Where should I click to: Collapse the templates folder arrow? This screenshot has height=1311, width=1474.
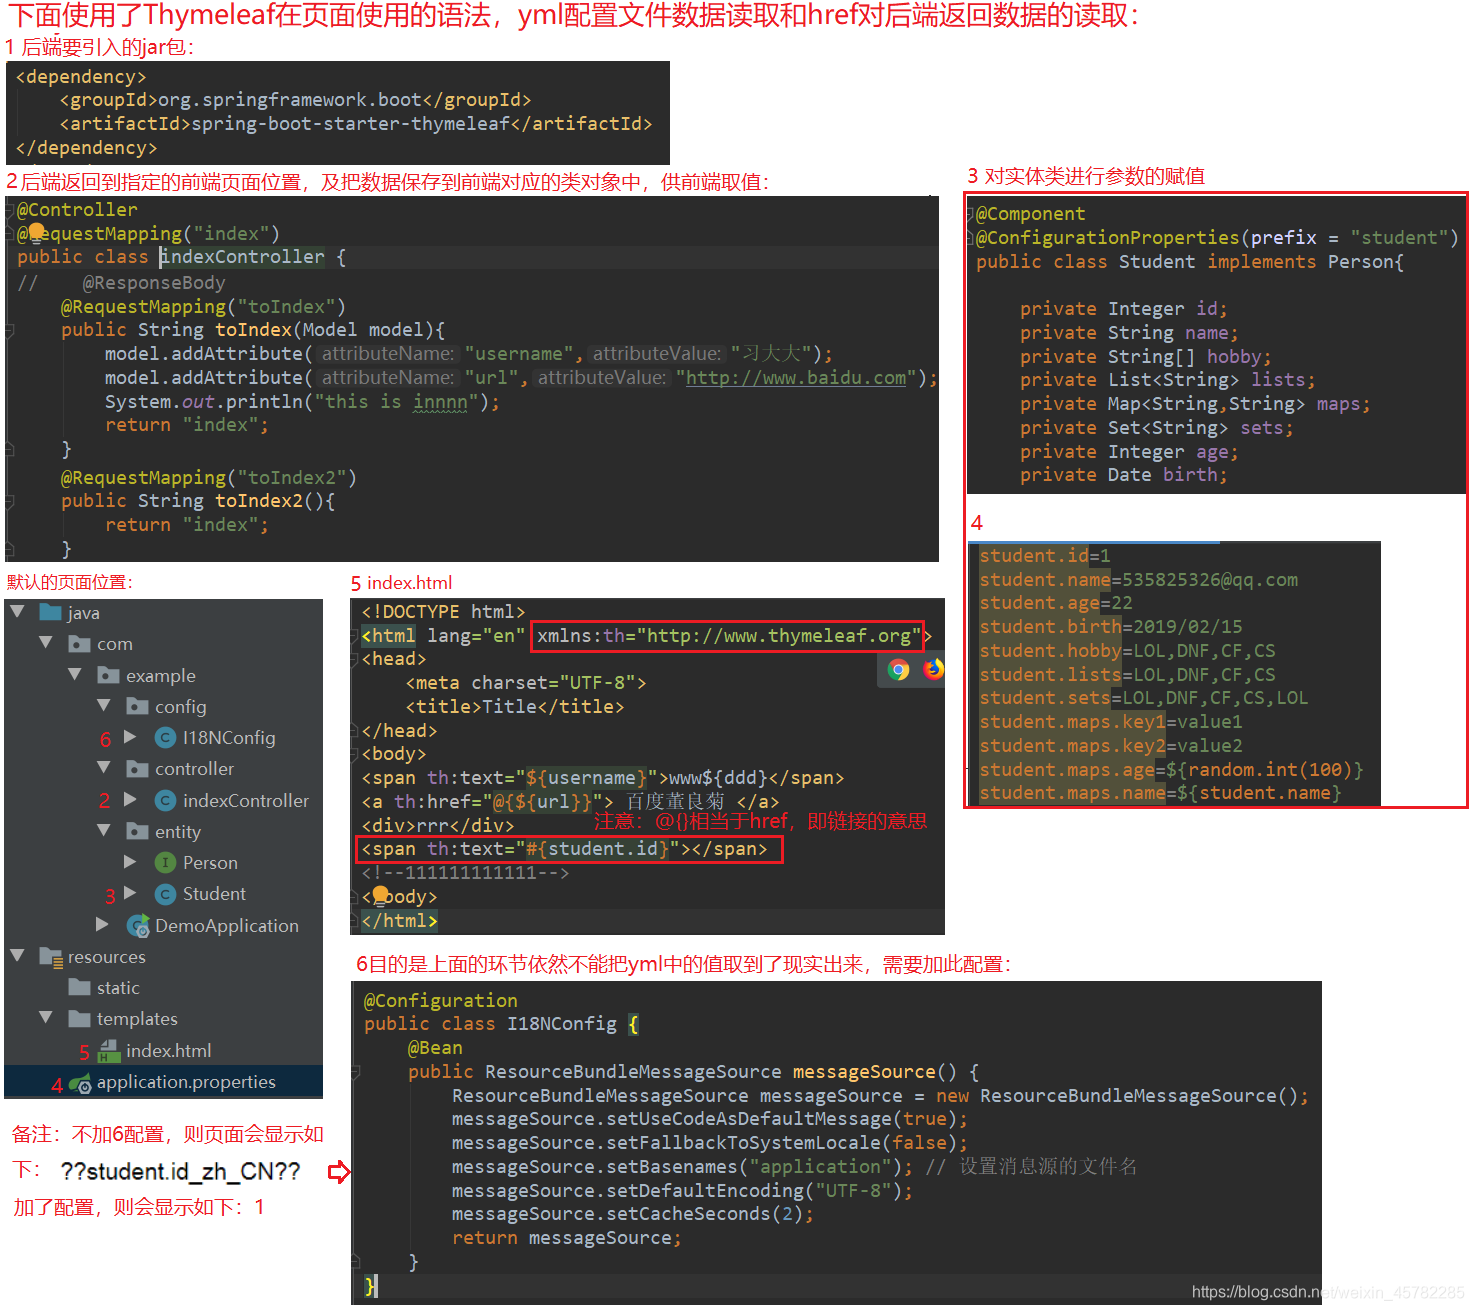(46, 1017)
